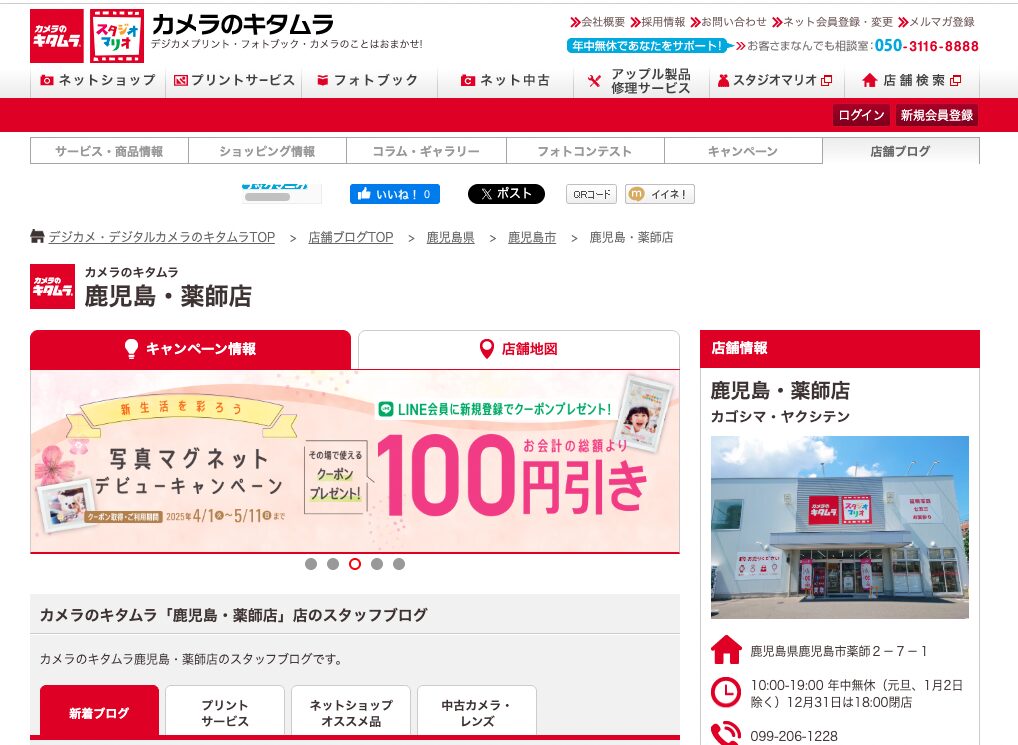Image resolution: width=1018 pixels, height=745 pixels.
Task: Click the phone number 050-3116-8888
Action: click(926, 46)
